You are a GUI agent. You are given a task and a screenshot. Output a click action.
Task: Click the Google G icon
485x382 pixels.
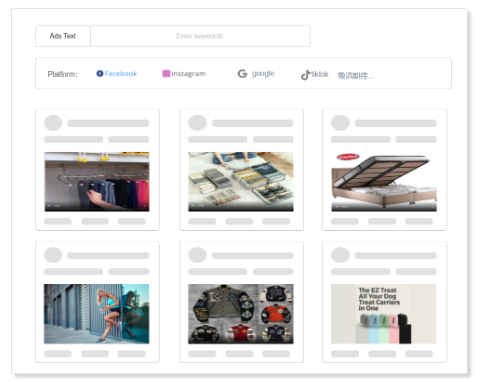242,74
